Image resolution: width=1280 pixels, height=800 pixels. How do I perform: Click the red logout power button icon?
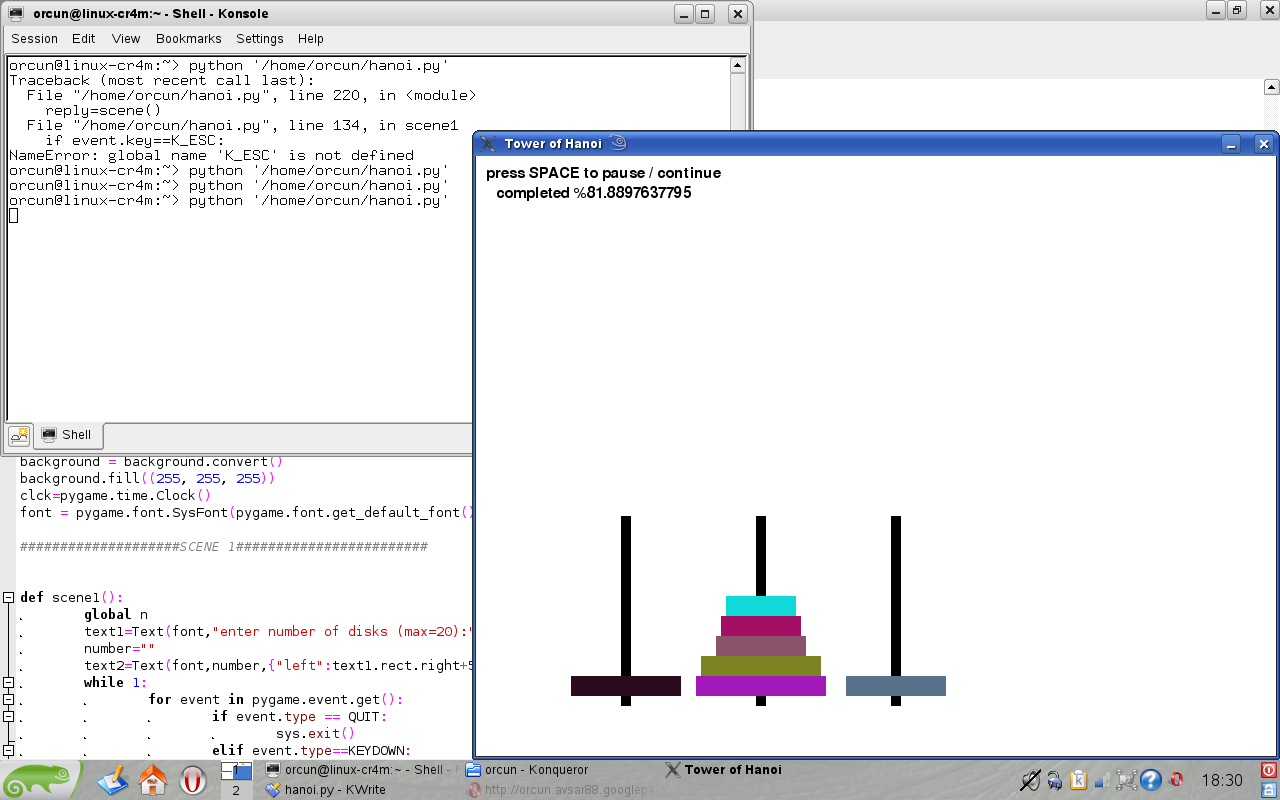click(1269, 771)
